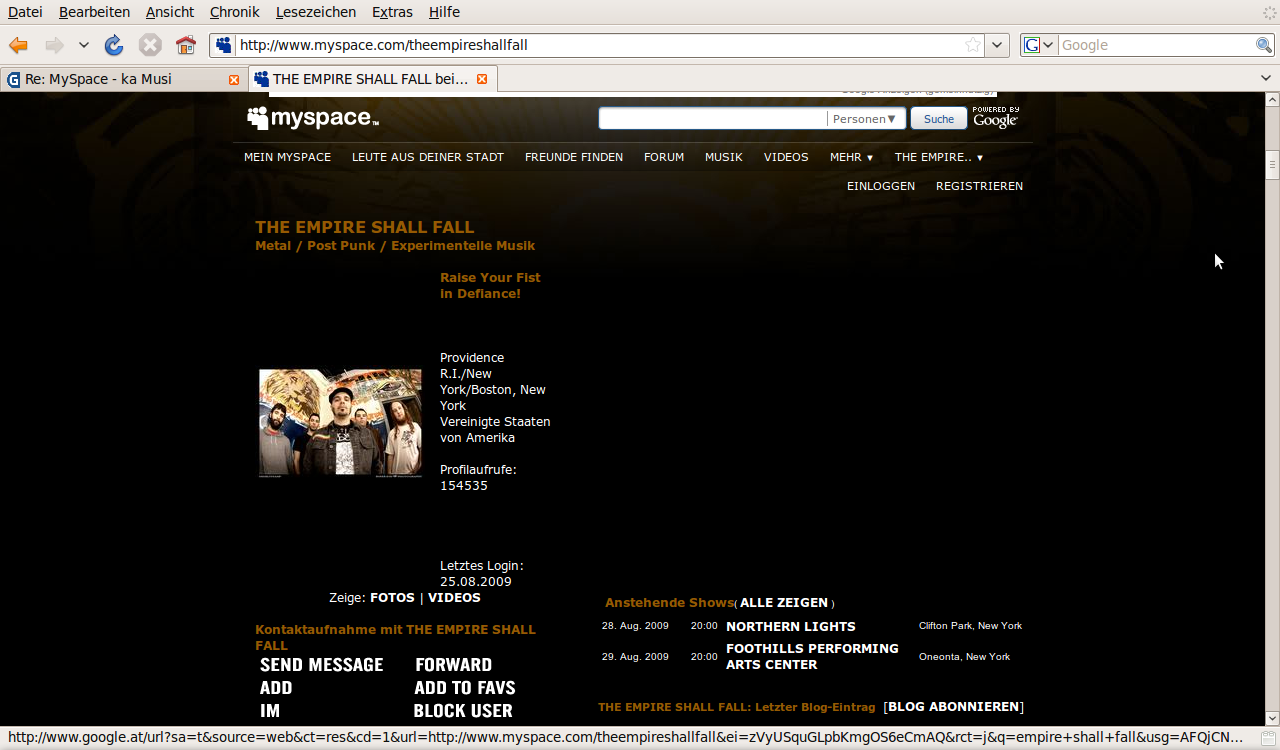
Task: Open the Bearbeiten menu
Action: [94, 12]
